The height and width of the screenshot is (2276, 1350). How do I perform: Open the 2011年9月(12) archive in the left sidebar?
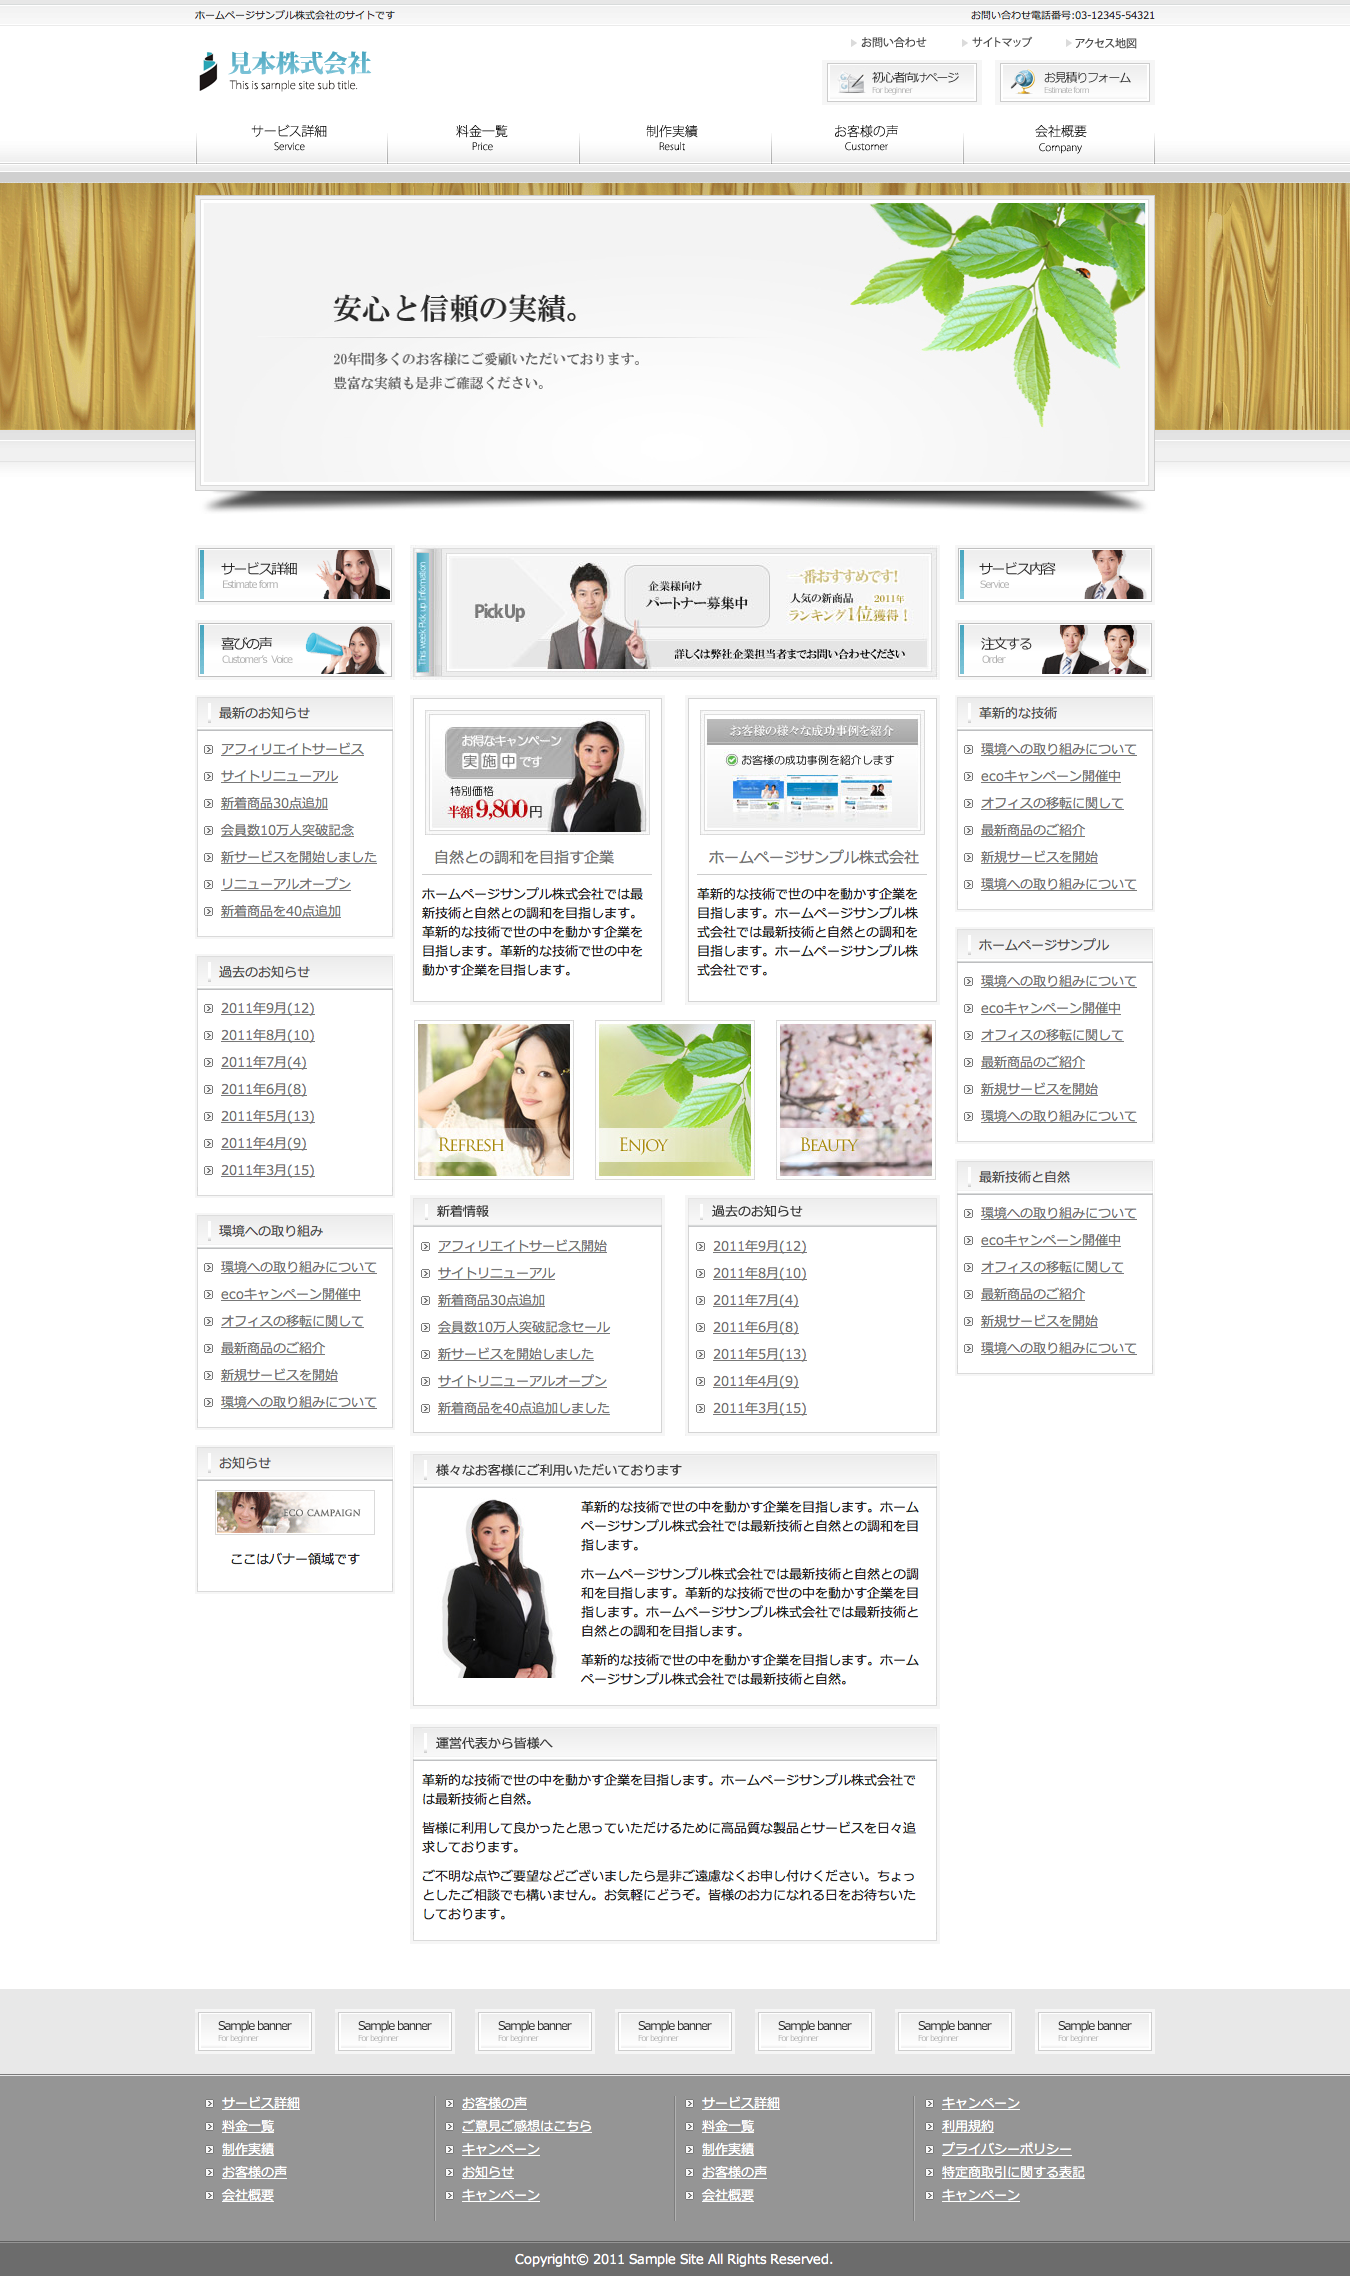267,1008
